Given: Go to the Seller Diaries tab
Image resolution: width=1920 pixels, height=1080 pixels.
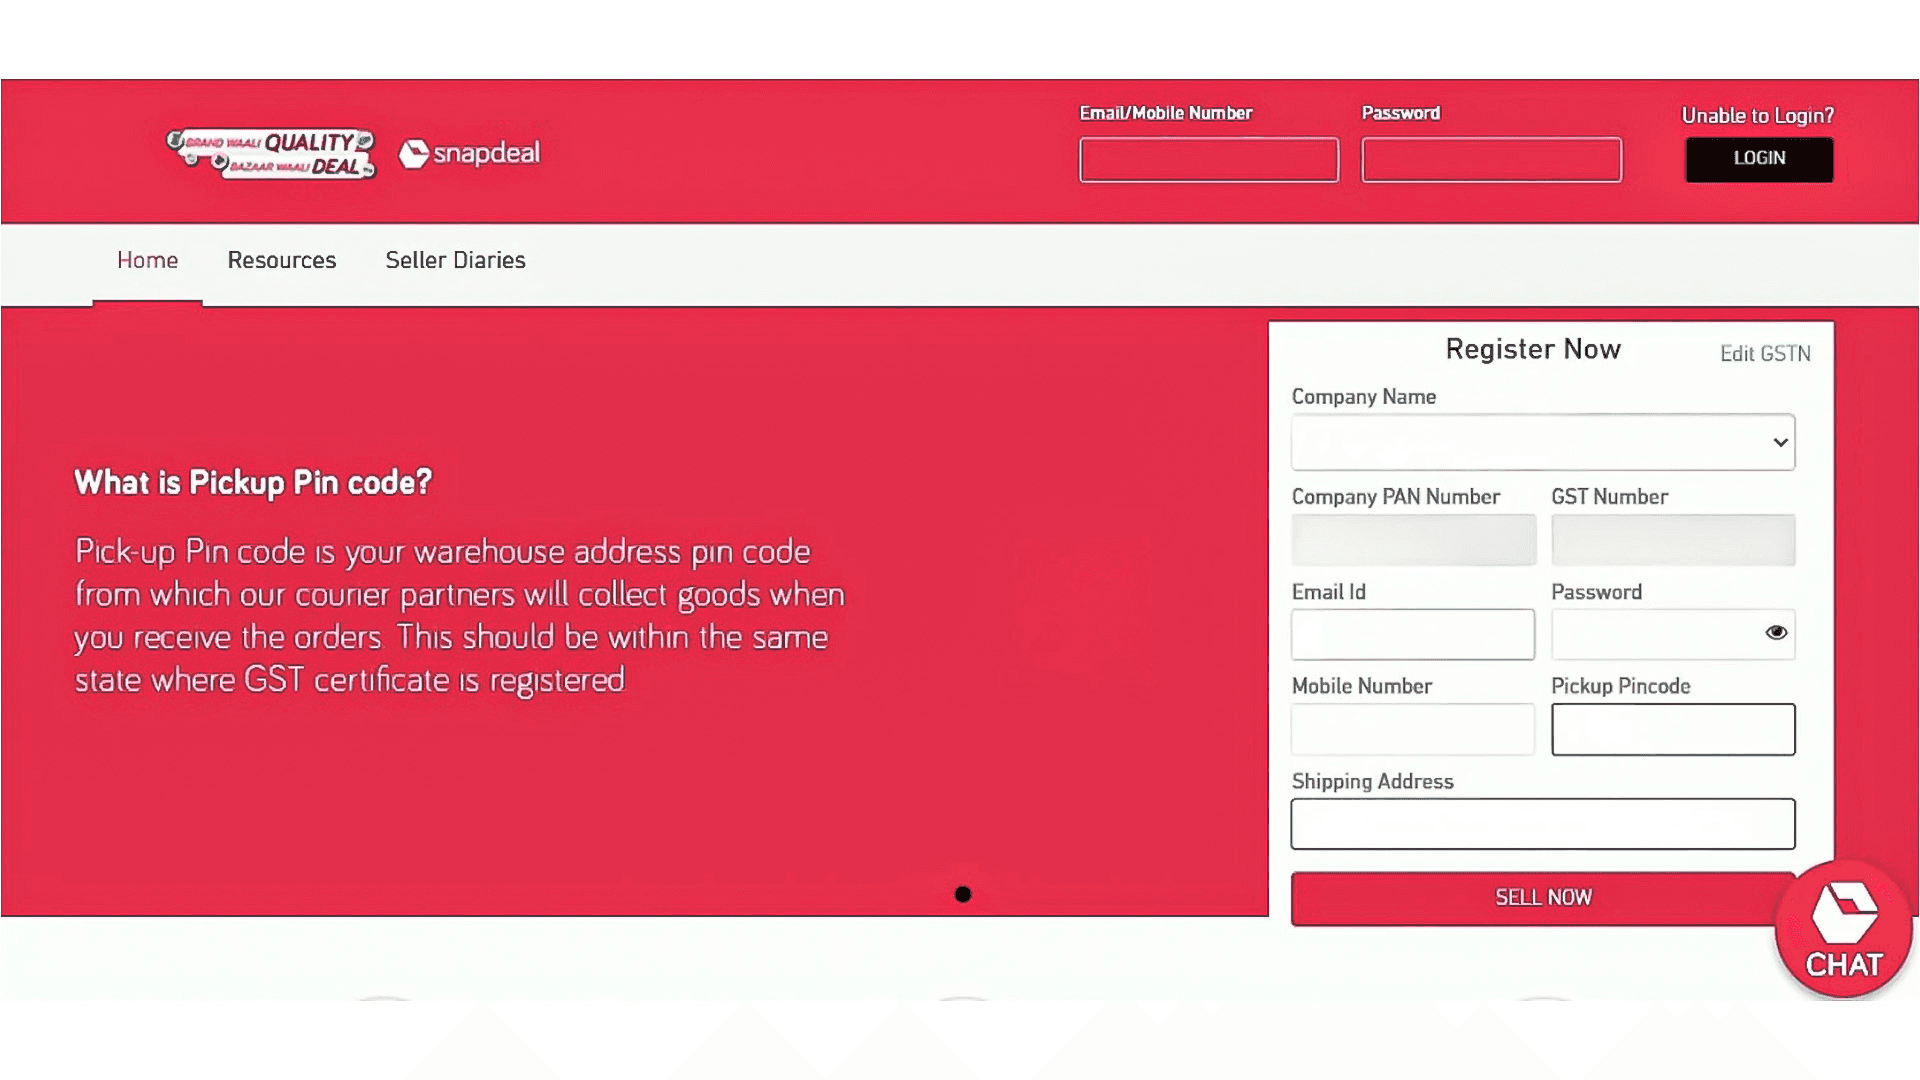Looking at the screenshot, I should (455, 260).
